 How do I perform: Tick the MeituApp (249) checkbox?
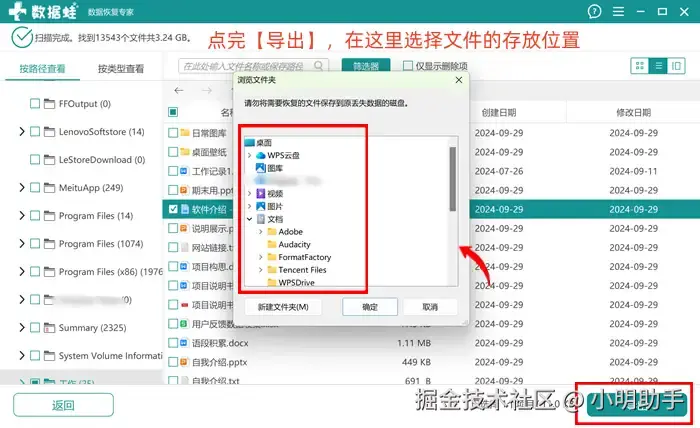(x=35, y=188)
